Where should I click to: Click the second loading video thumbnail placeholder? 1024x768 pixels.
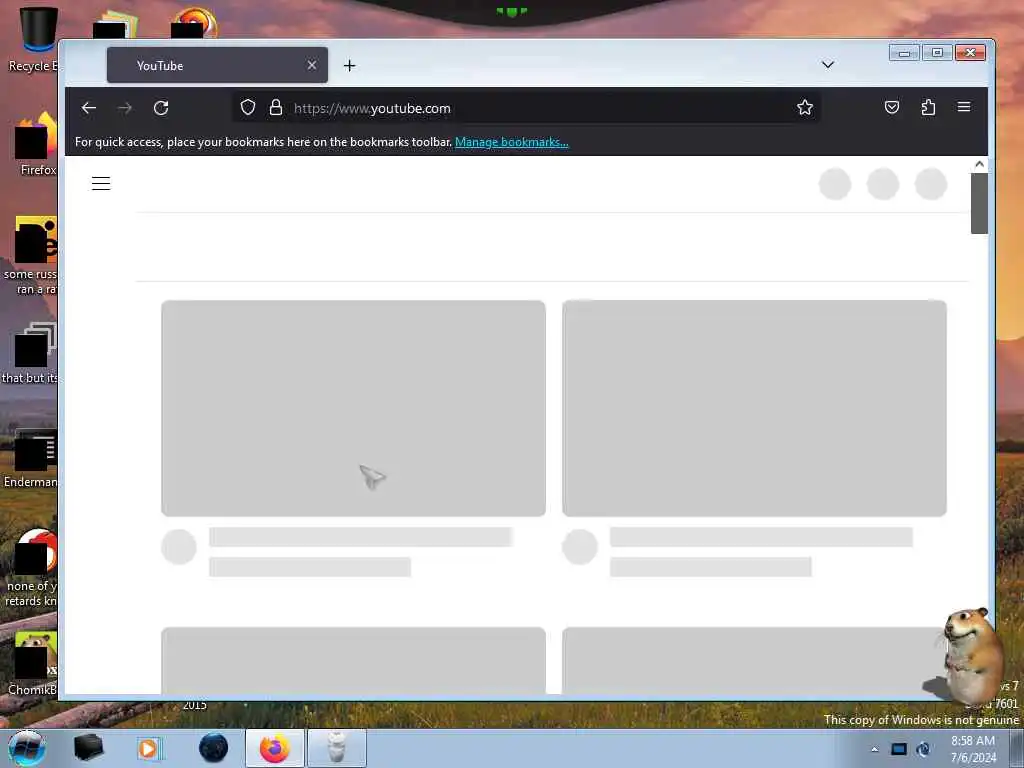tap(754, 408)
